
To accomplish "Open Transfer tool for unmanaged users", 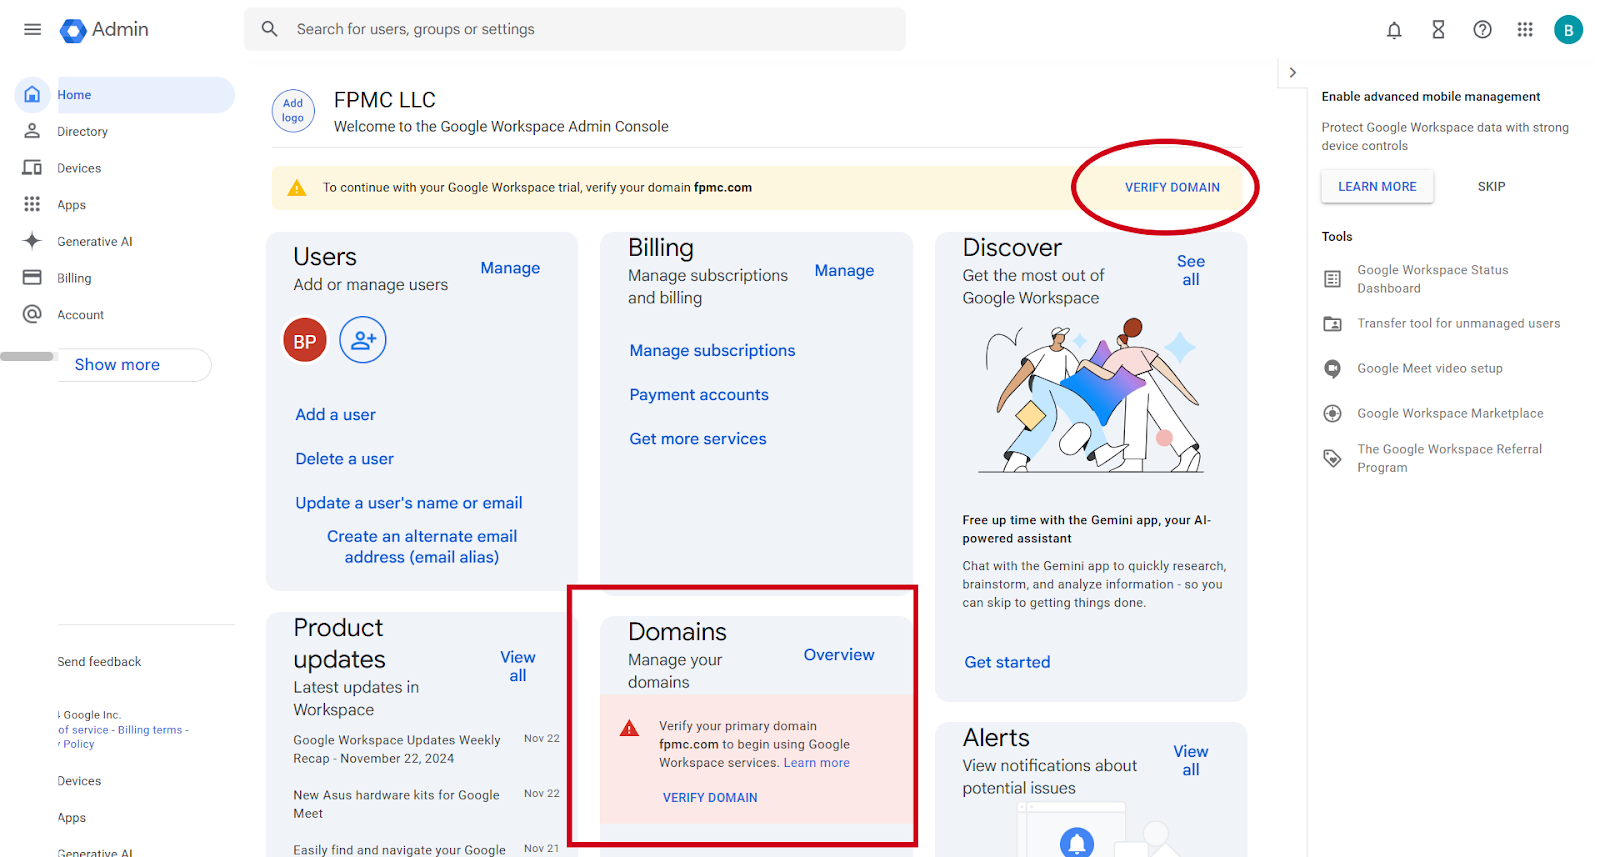I will [1458, 324].
